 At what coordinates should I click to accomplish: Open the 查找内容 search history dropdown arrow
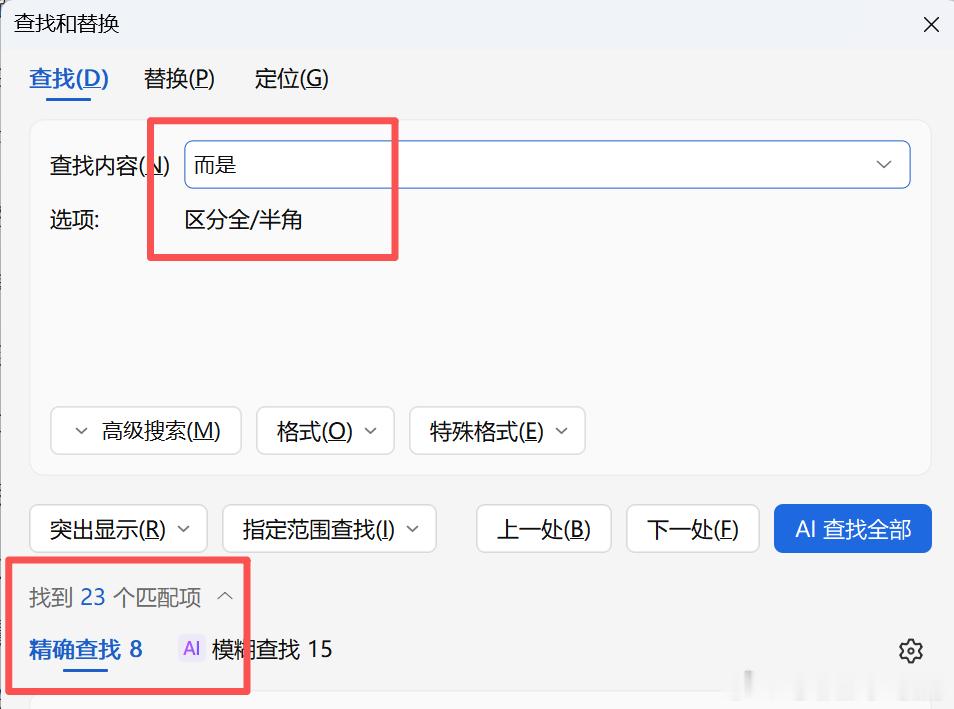tap(883, 164)
